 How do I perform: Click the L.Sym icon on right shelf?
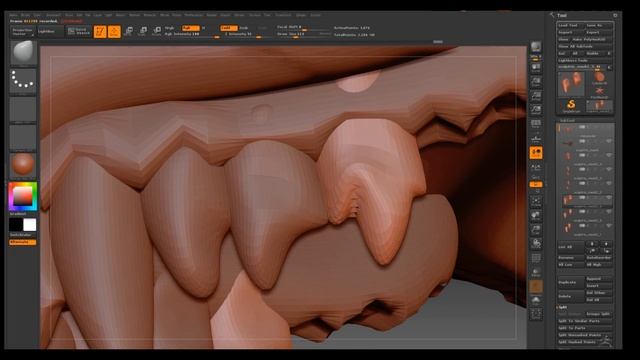[536, 167]
